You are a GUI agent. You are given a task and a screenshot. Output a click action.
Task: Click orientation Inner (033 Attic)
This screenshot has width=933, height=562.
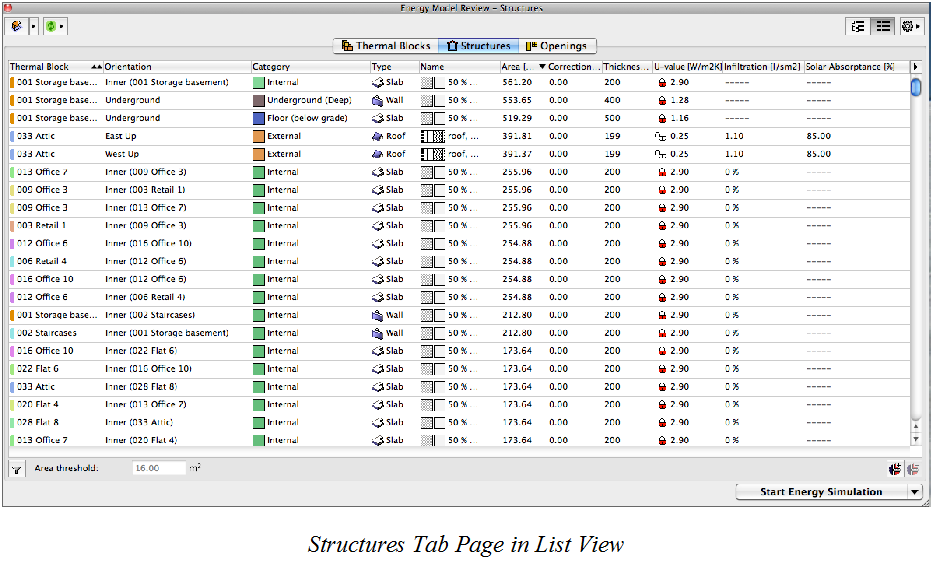tap(139, 422)
